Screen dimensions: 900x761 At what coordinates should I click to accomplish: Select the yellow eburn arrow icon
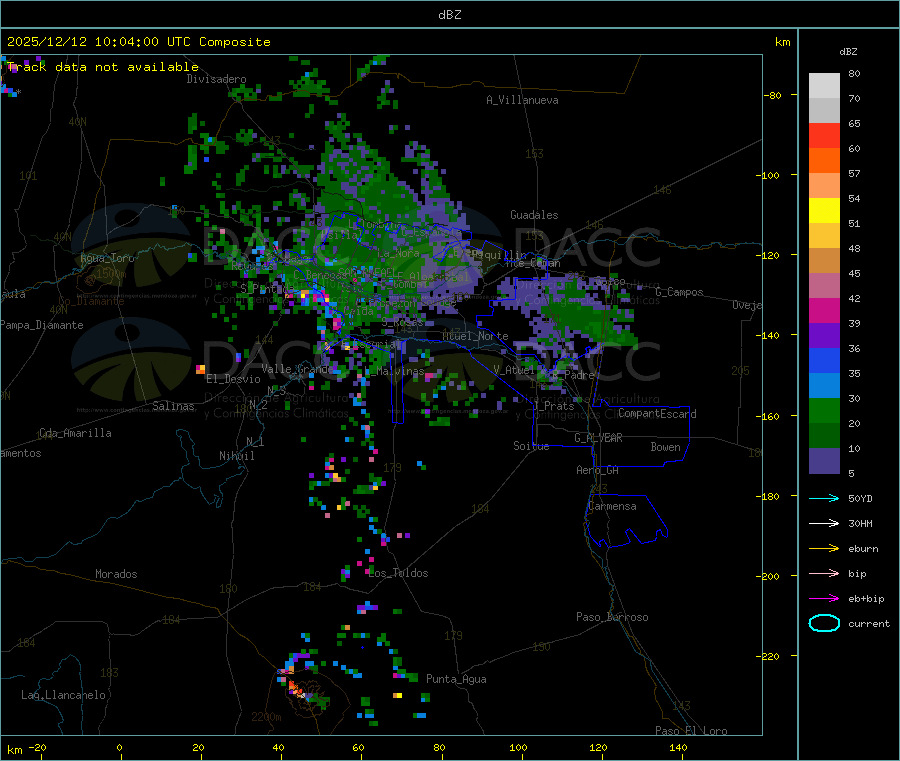click(824, 549)
